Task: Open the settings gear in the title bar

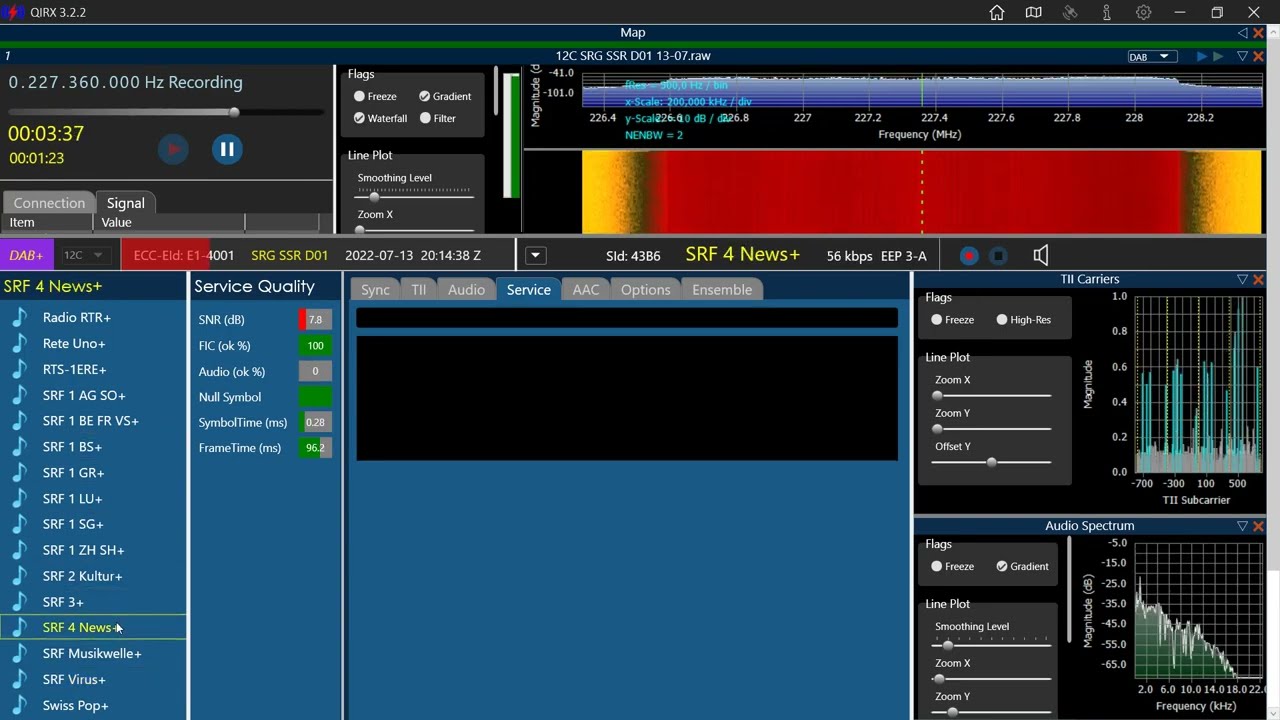Action: click(x=1144, y=13)
